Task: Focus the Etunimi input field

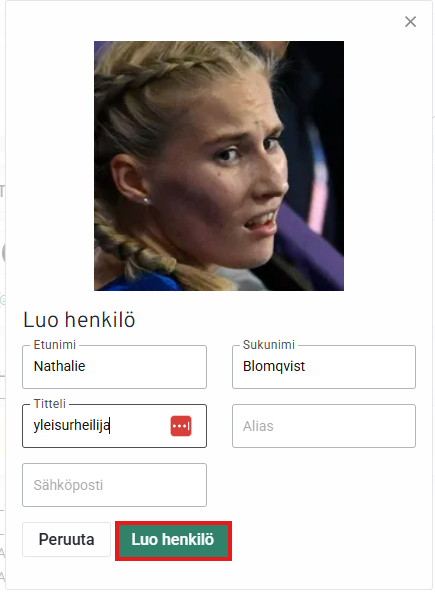Action: point(114,367)
